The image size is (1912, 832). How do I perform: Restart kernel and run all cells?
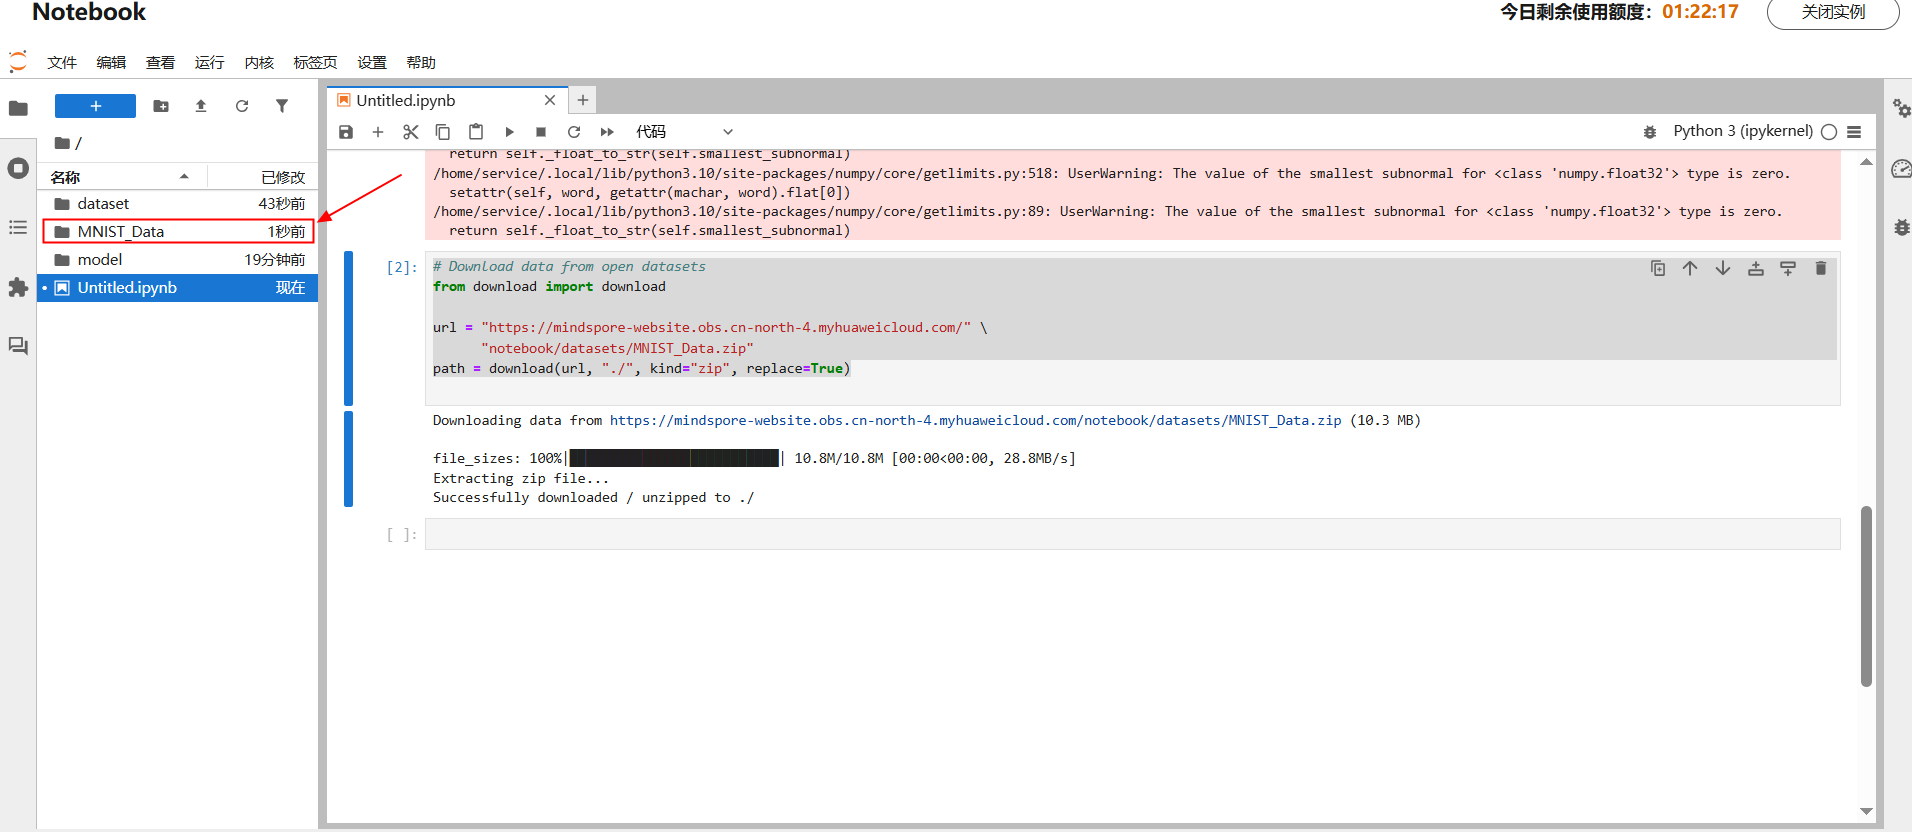(x=607, y=132)
